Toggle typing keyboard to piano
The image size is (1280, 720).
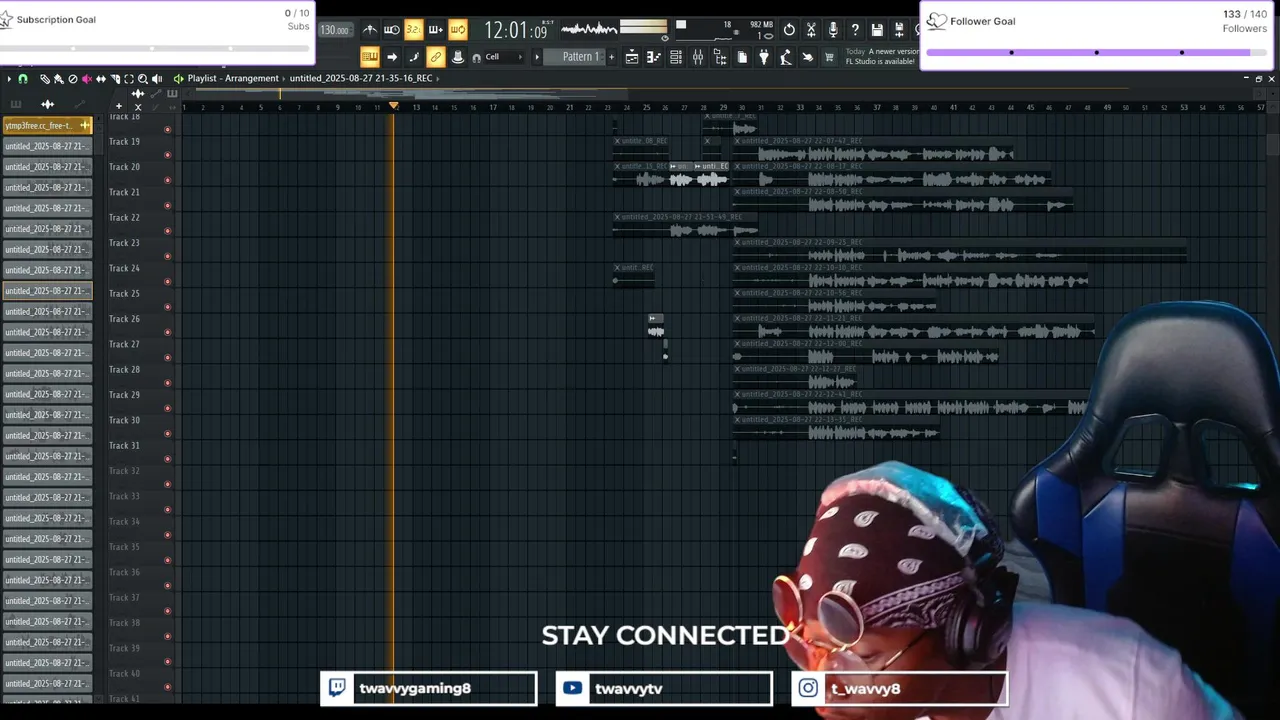point(370,57)
